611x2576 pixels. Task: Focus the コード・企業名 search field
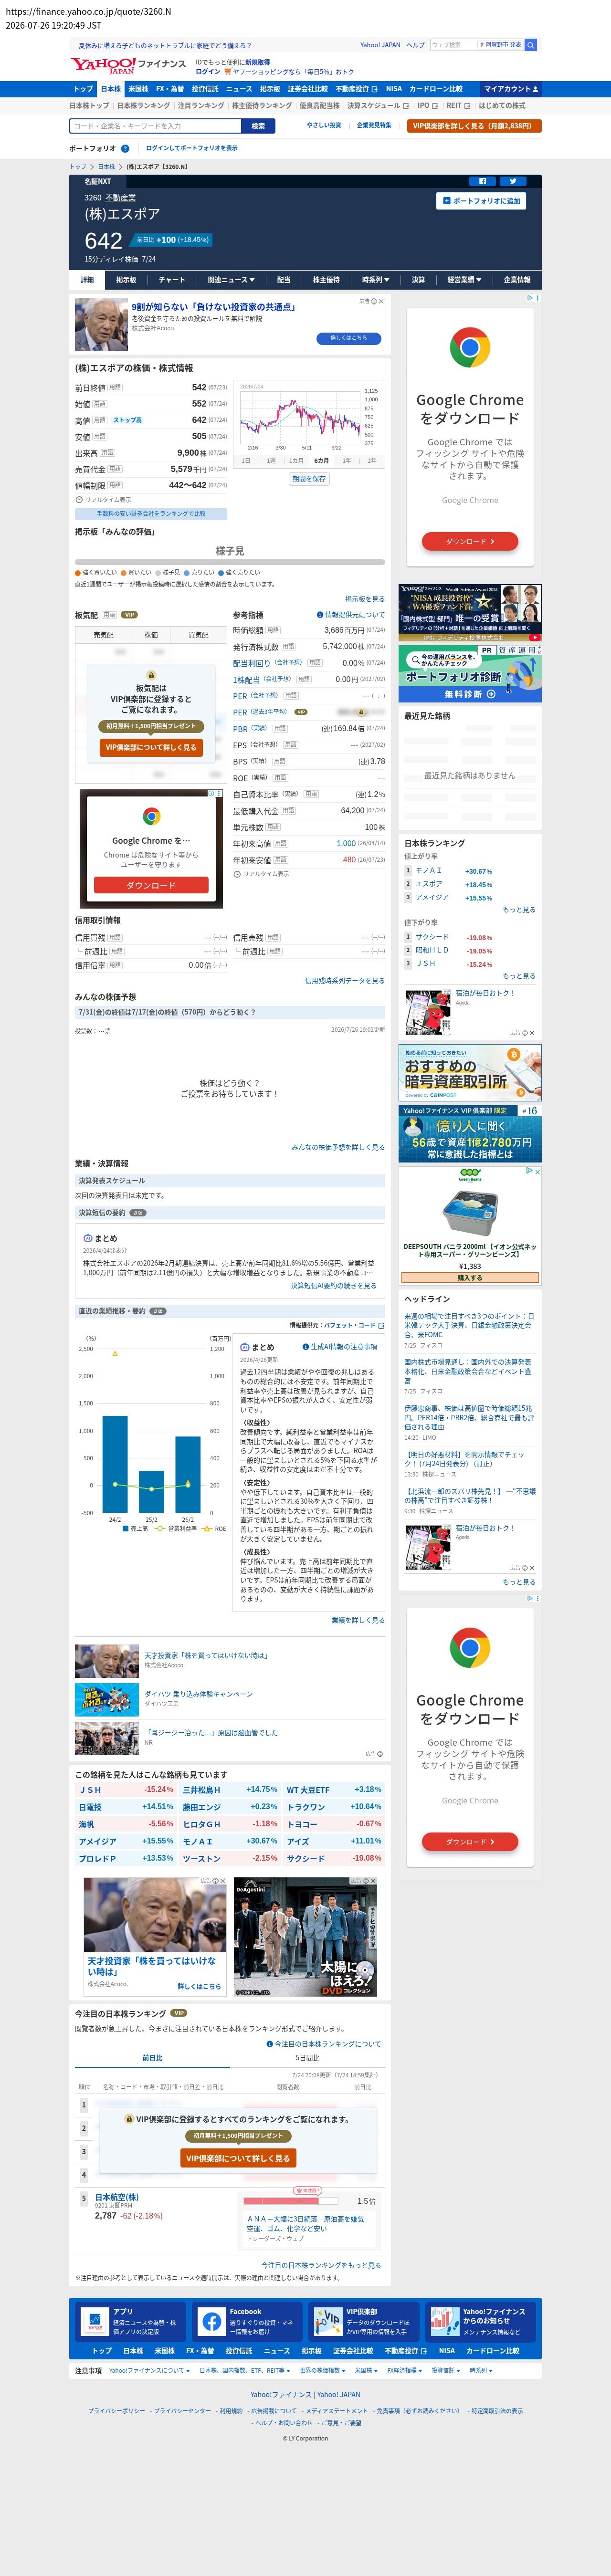point(156,126)
